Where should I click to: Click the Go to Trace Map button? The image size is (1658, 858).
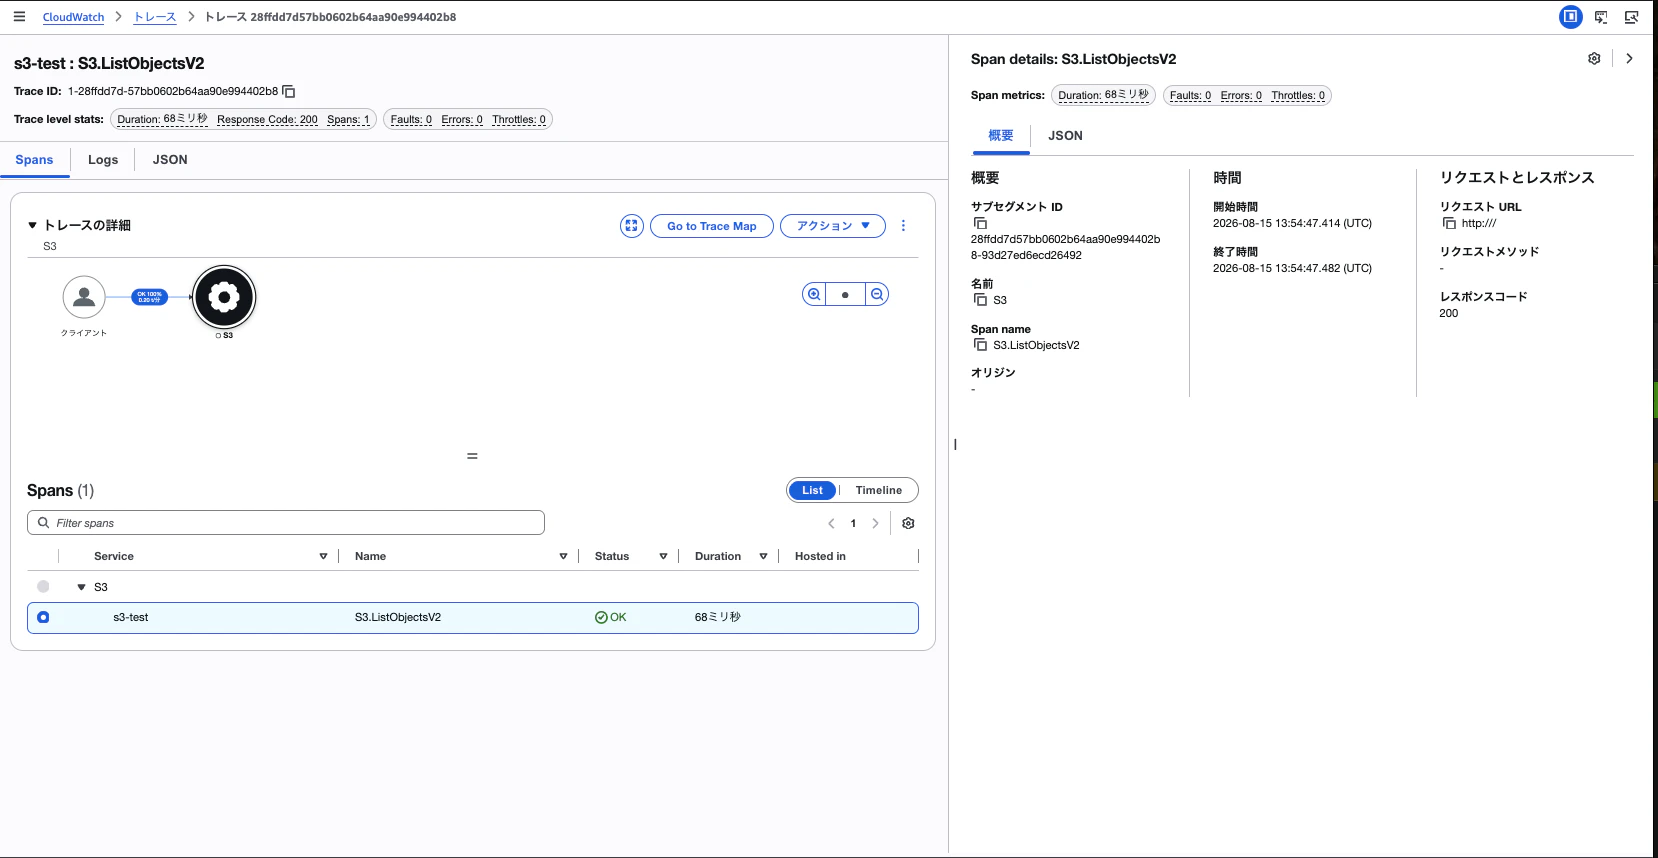[x=712, y=226]
